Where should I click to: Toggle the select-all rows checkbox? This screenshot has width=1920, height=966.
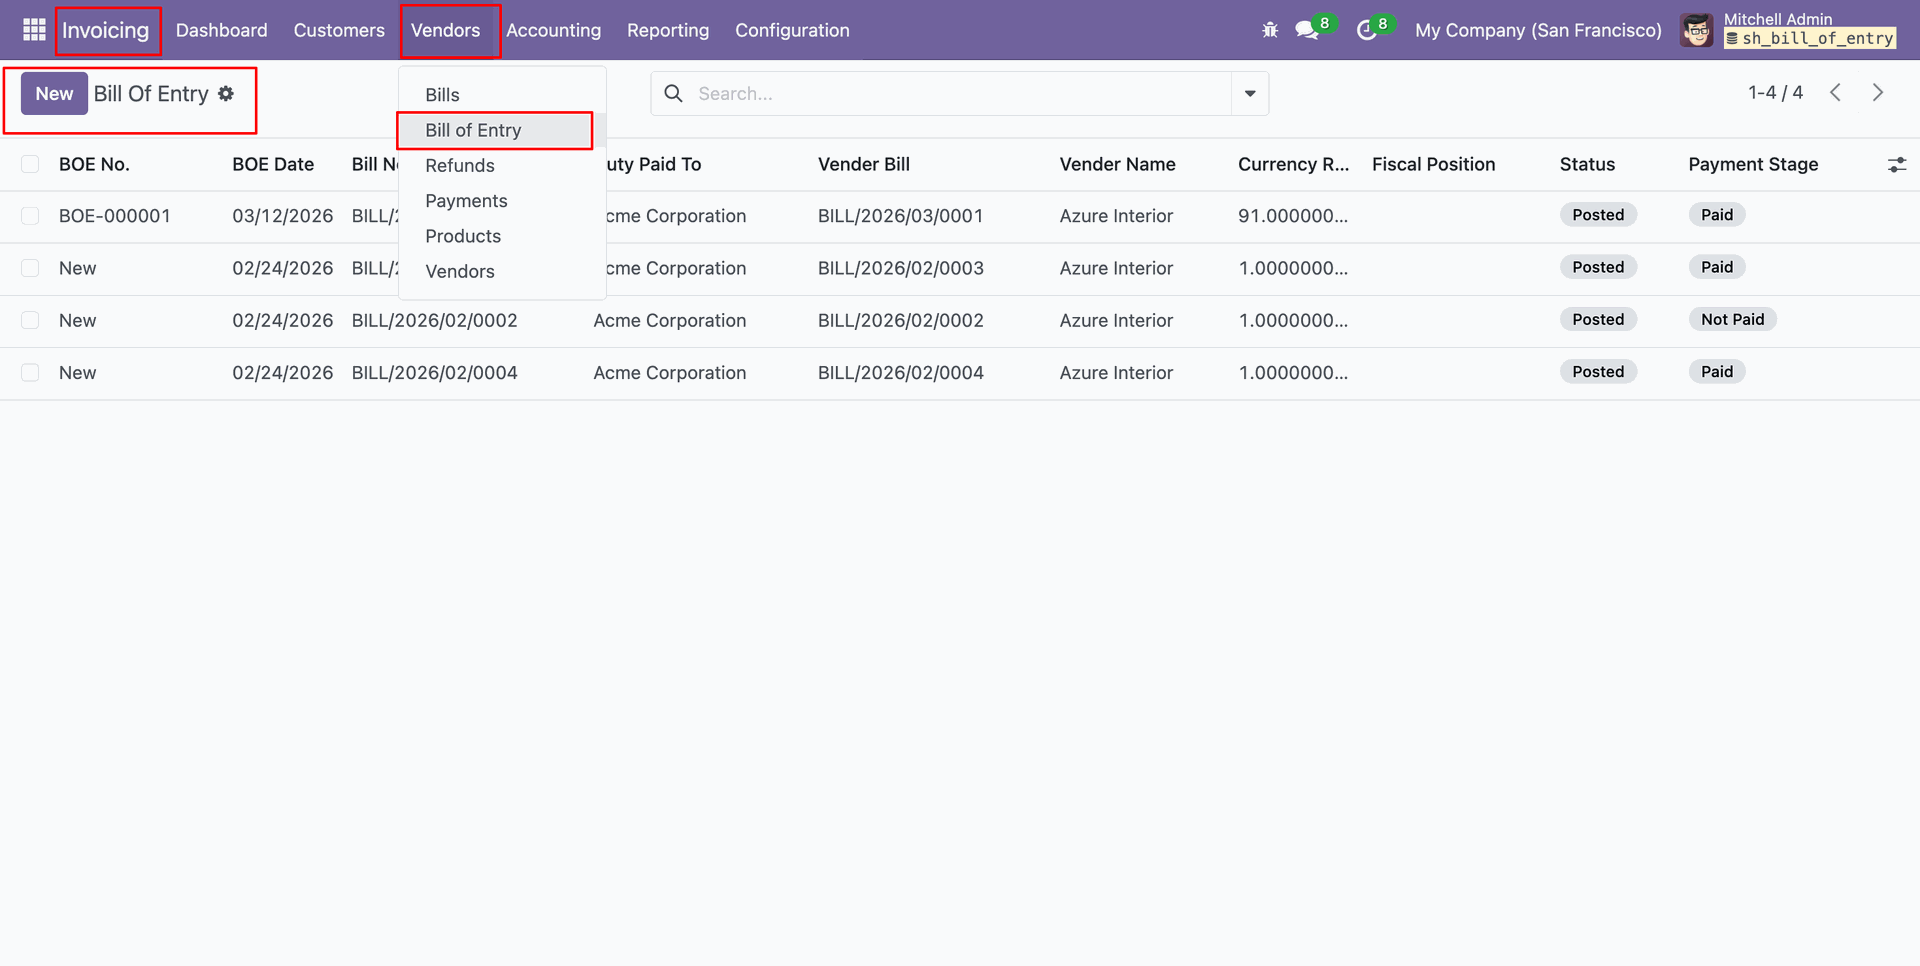pos(30,164)
